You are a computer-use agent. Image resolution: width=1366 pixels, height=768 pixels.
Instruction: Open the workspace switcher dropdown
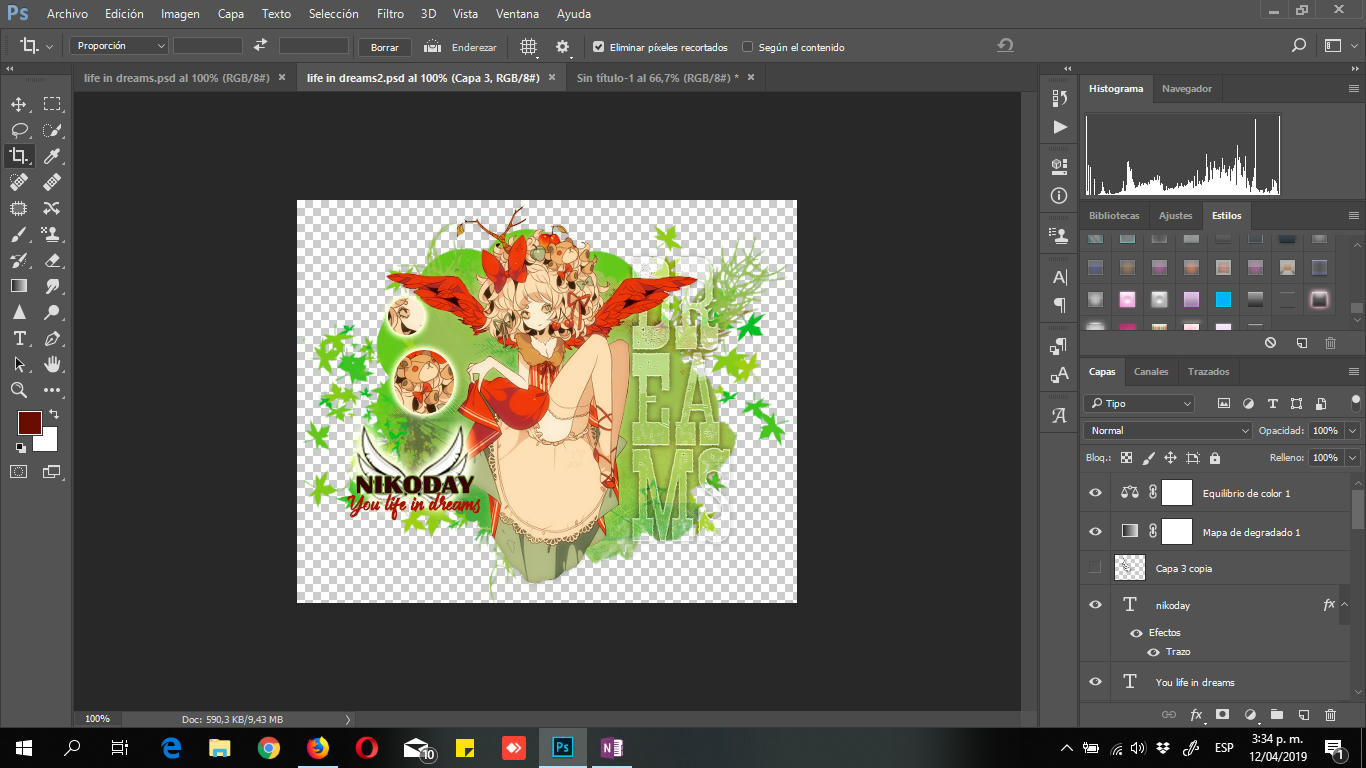pos(1339,46)
